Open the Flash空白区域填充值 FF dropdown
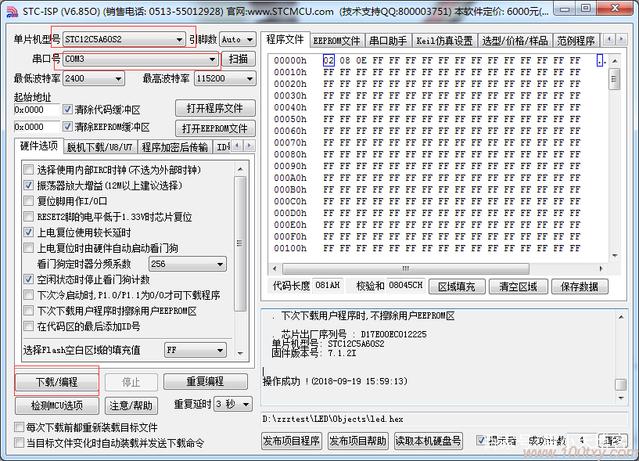 pos(195,350)
